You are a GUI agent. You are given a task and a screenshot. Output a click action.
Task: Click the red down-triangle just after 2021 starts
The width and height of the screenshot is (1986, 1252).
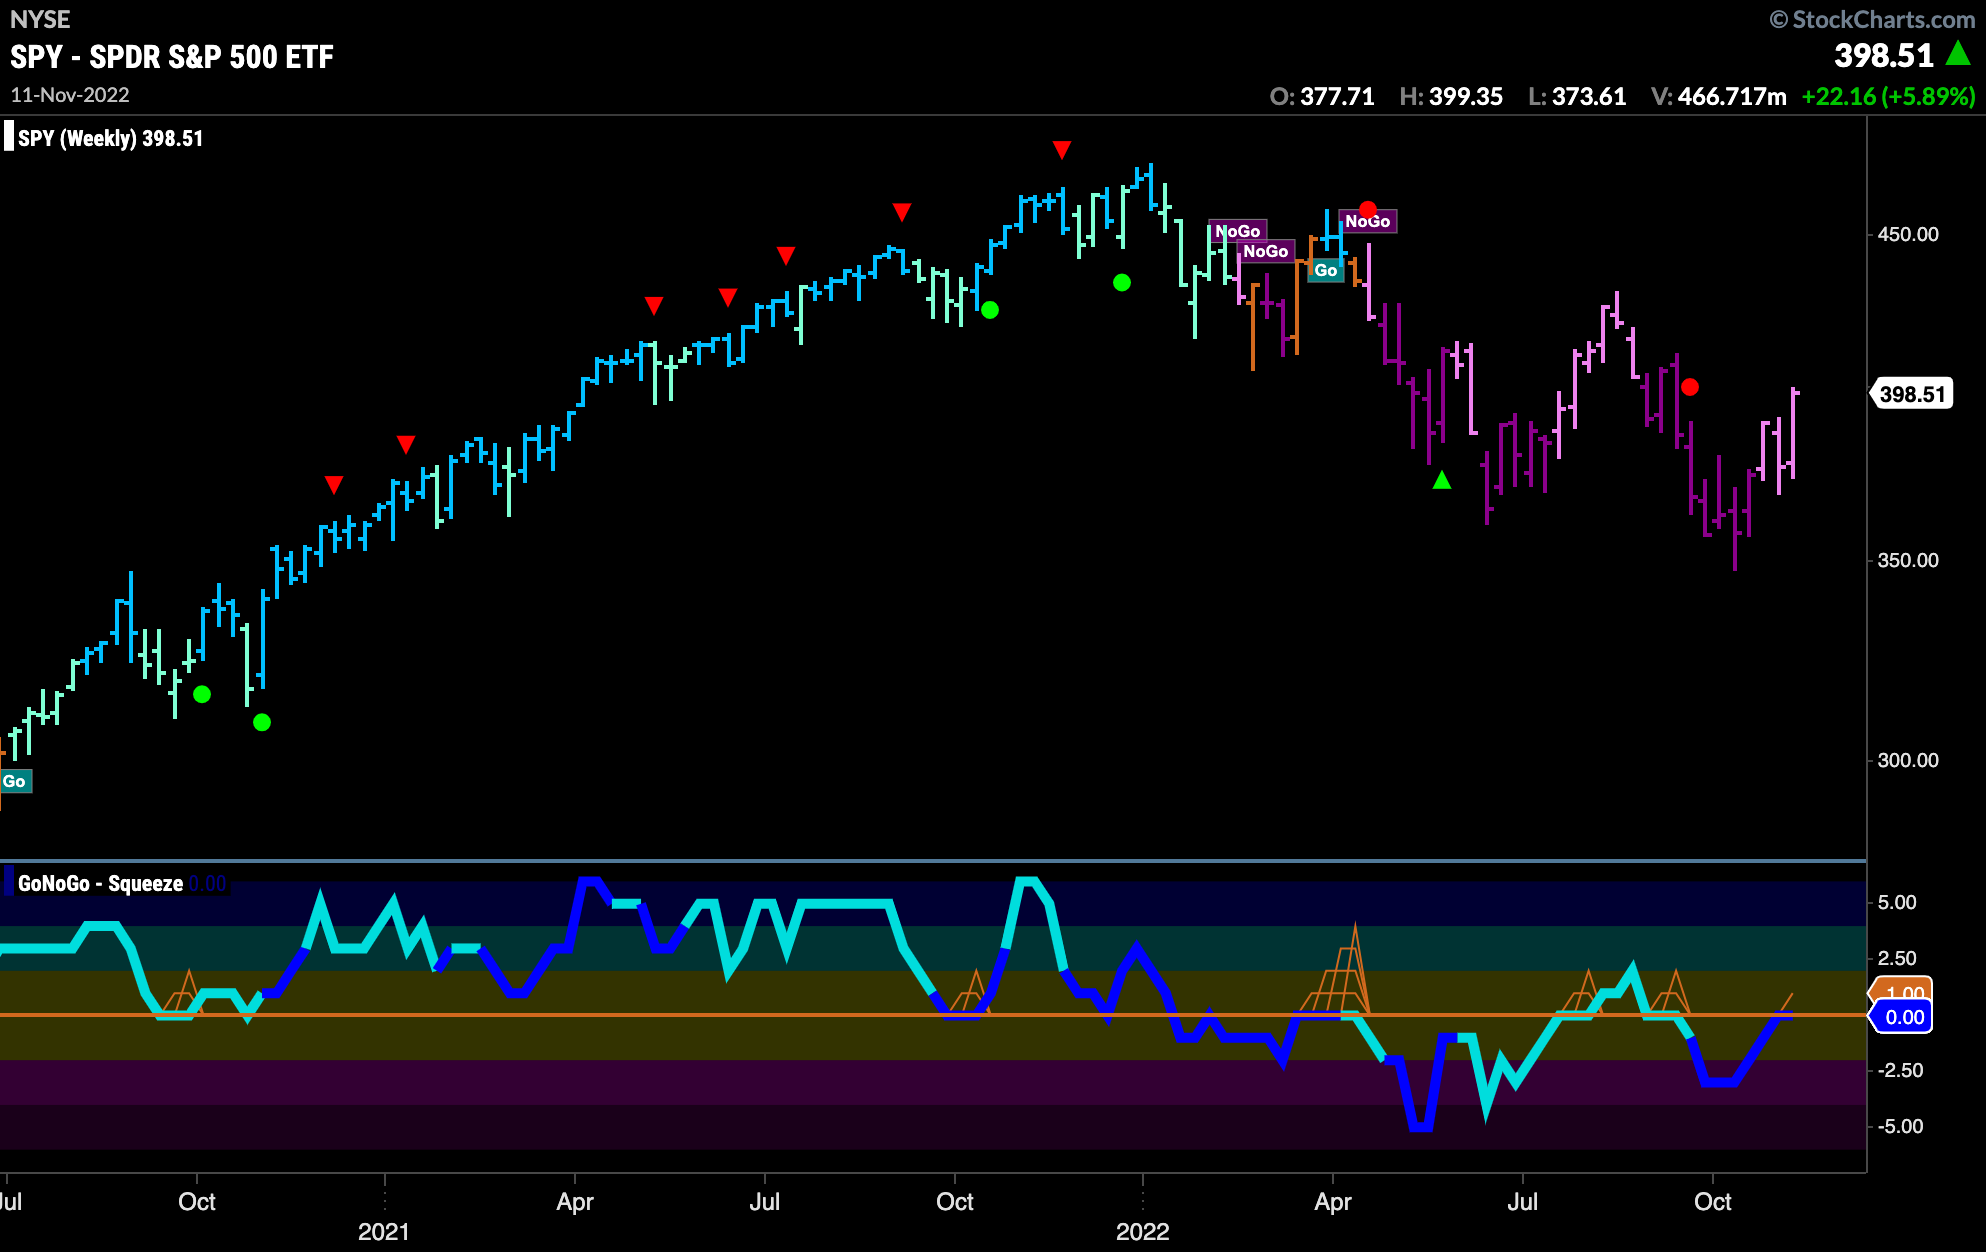(x=406, y=444)
